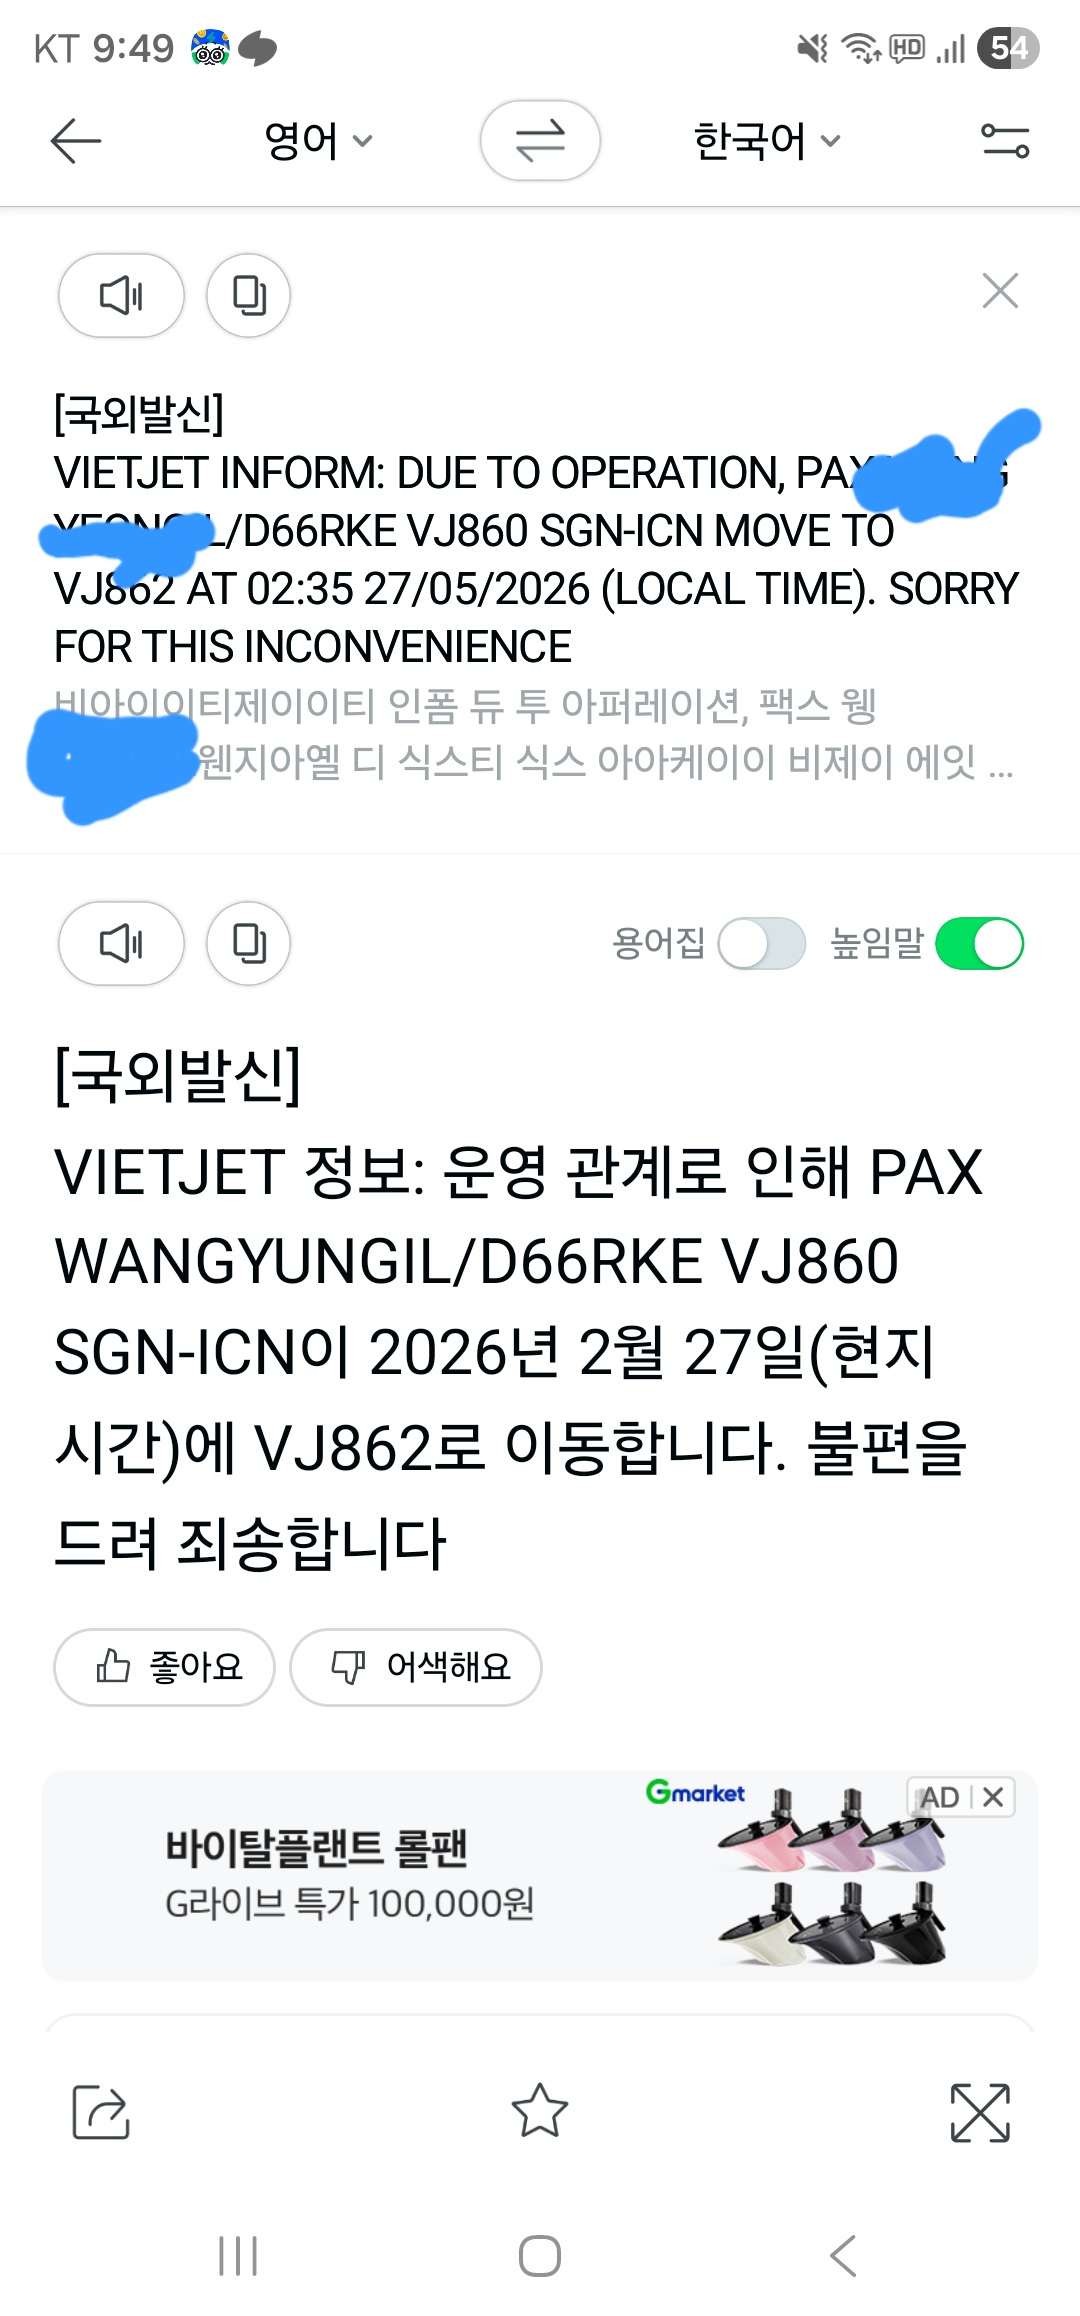1080x2316 pixels.
Task: Open the 한국어 target language dropdown
Action: [767, 141]
